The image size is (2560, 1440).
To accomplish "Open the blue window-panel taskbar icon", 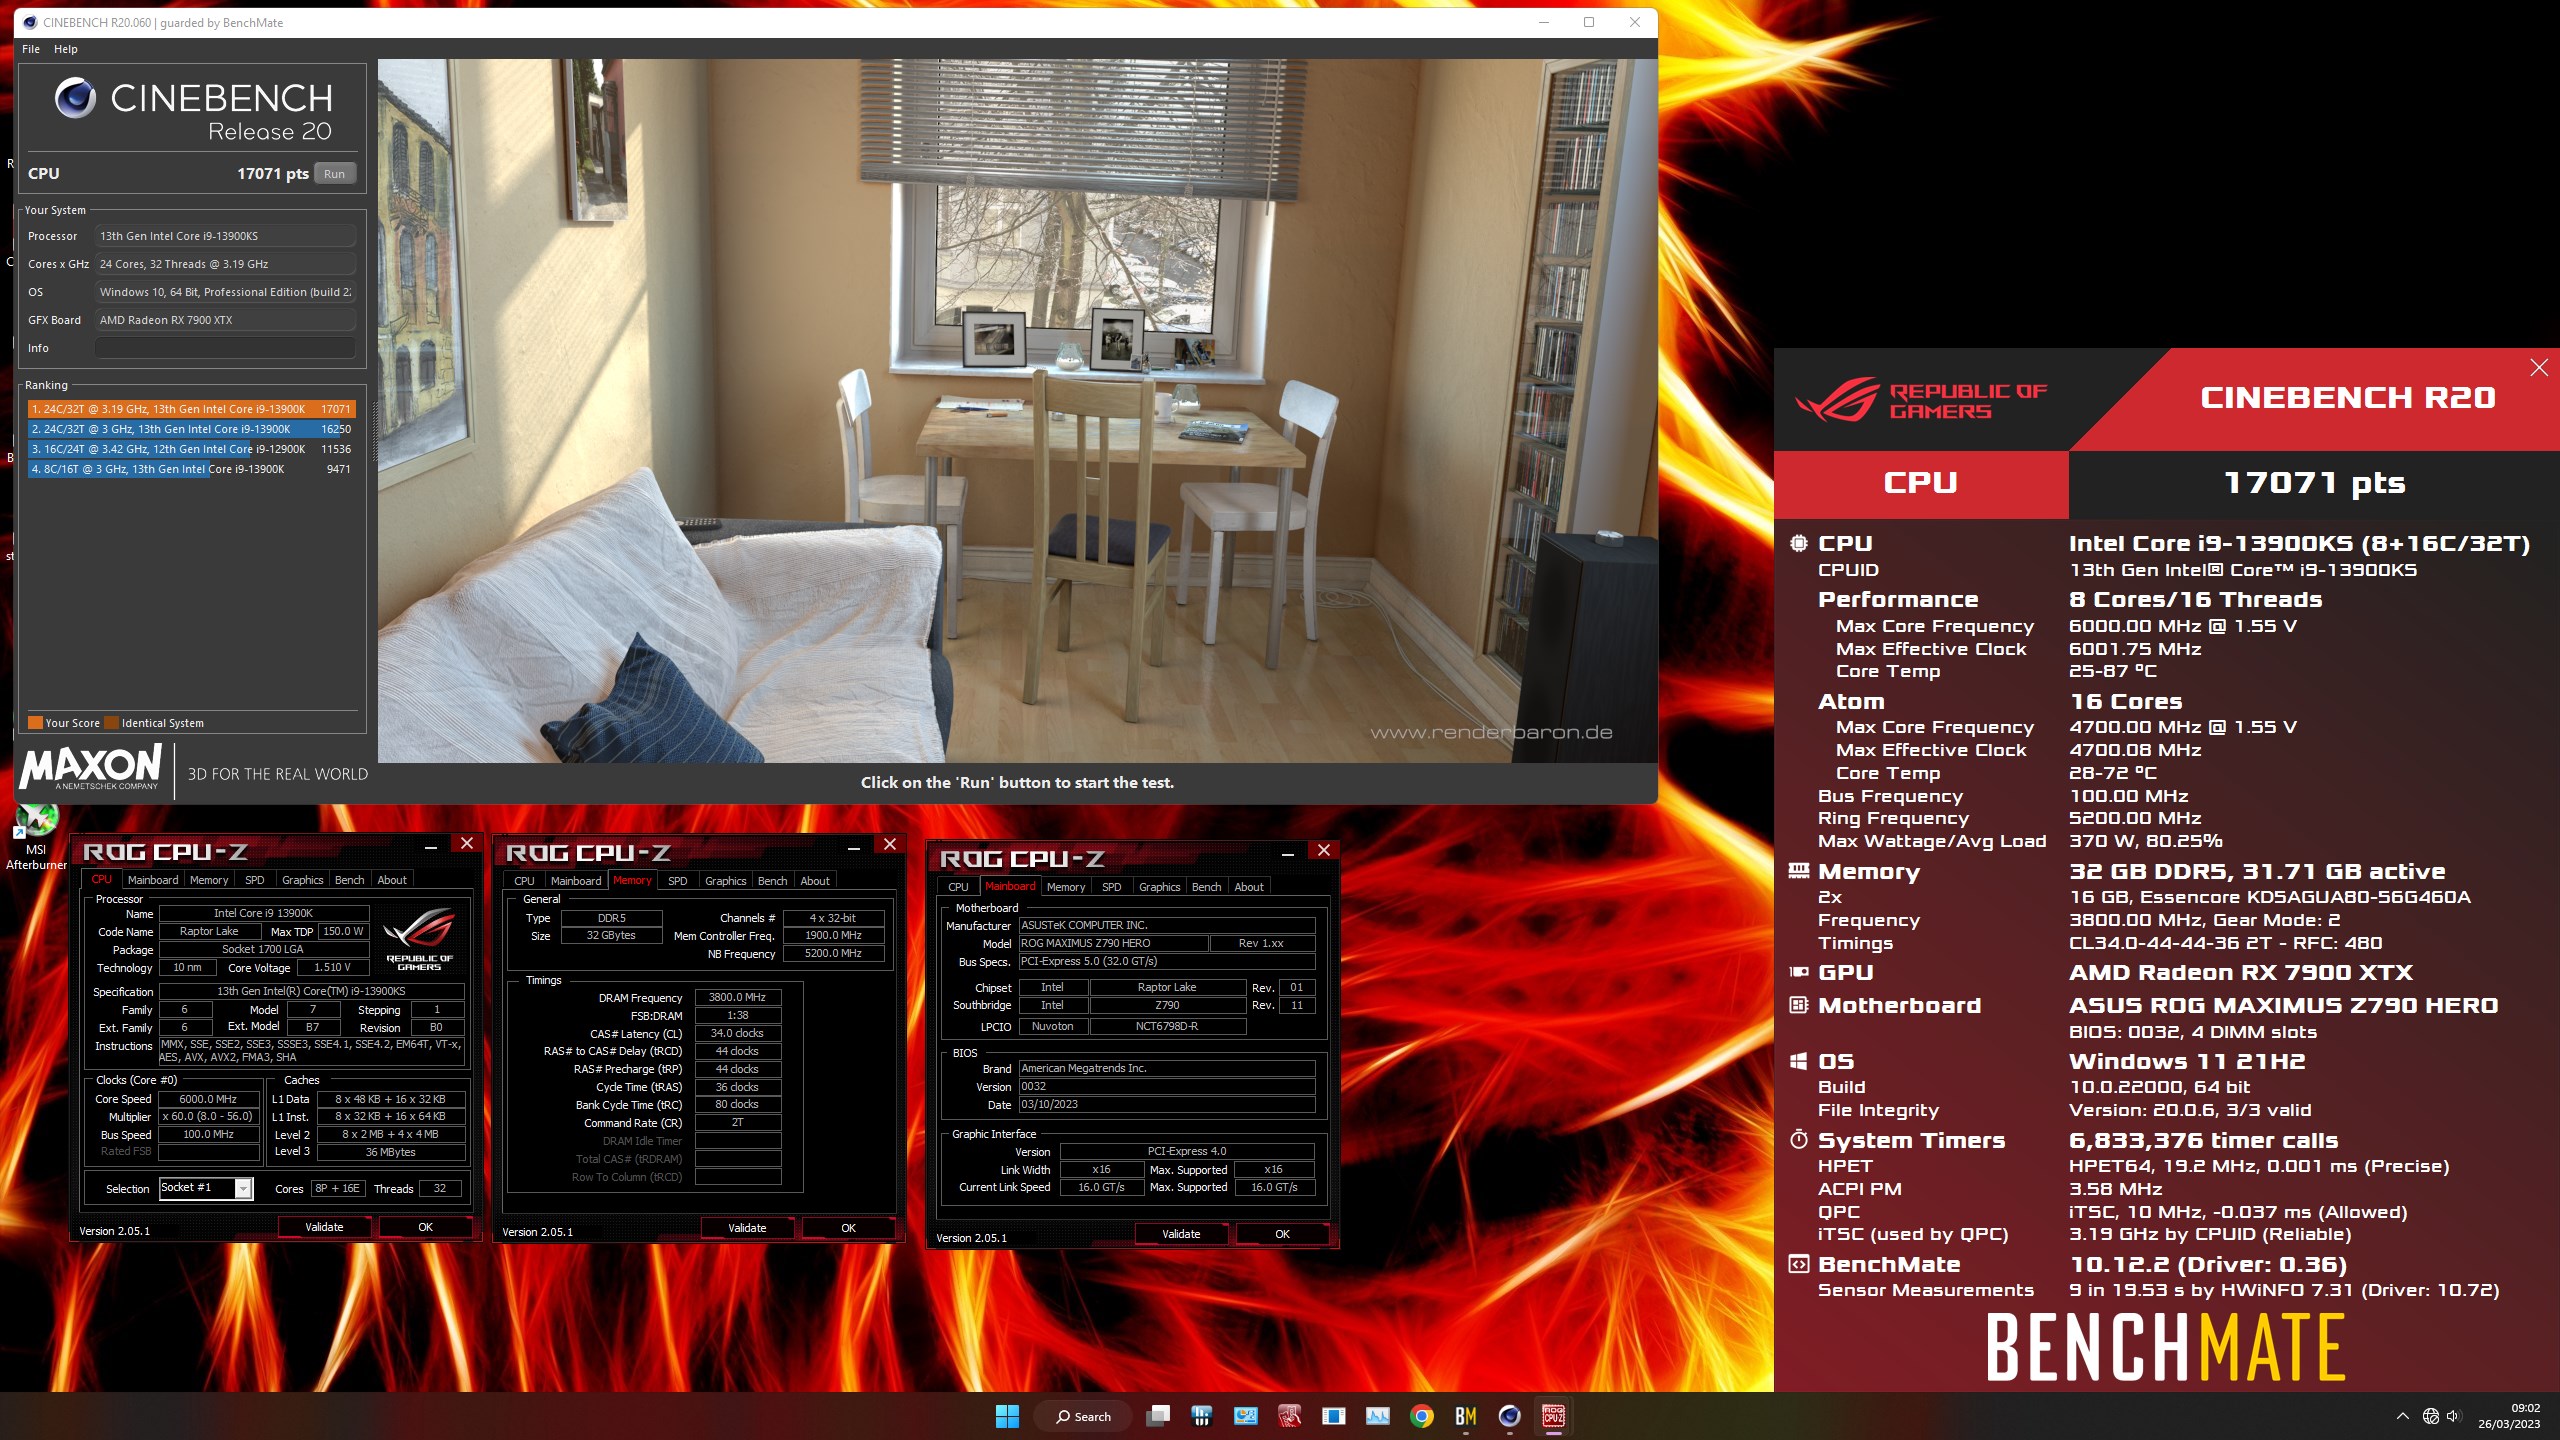I will coord(1333,1416).
